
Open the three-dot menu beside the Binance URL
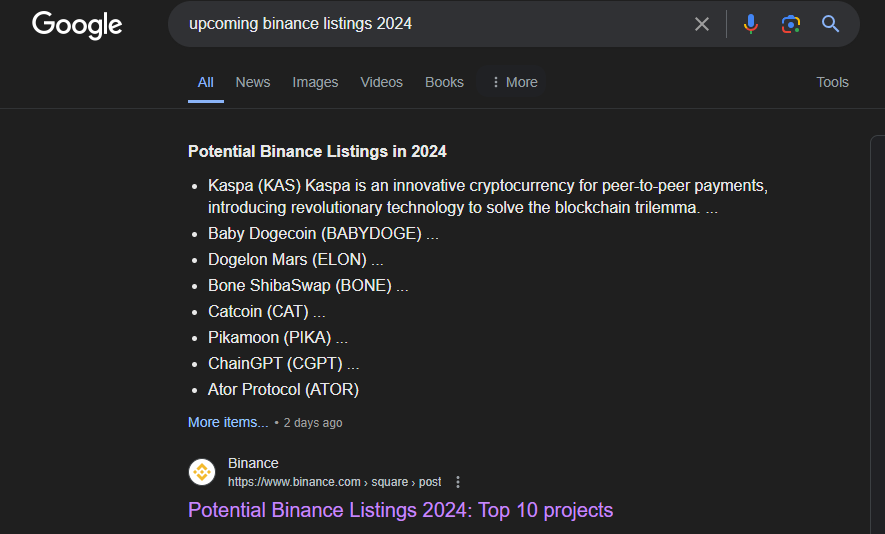click(458, 482)
